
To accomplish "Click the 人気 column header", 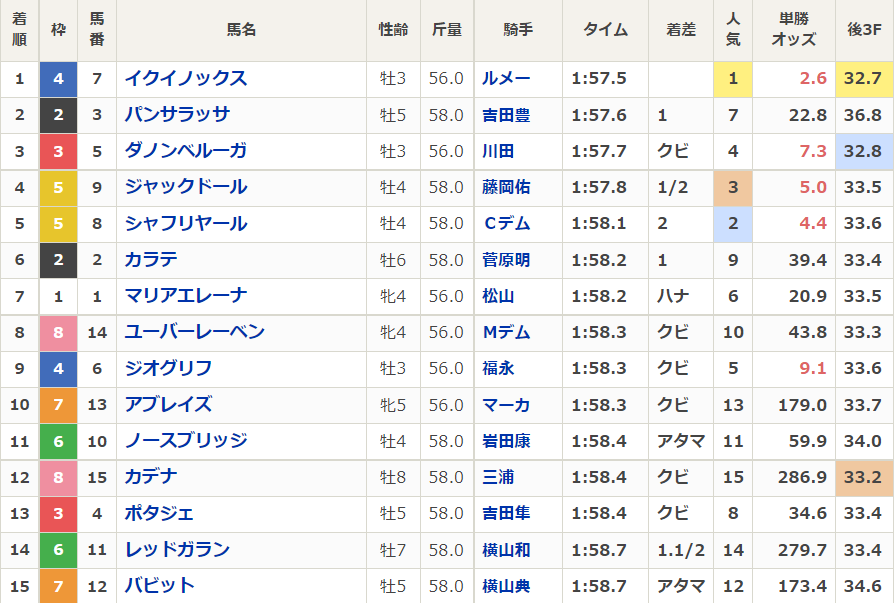I will click(733, 30).
